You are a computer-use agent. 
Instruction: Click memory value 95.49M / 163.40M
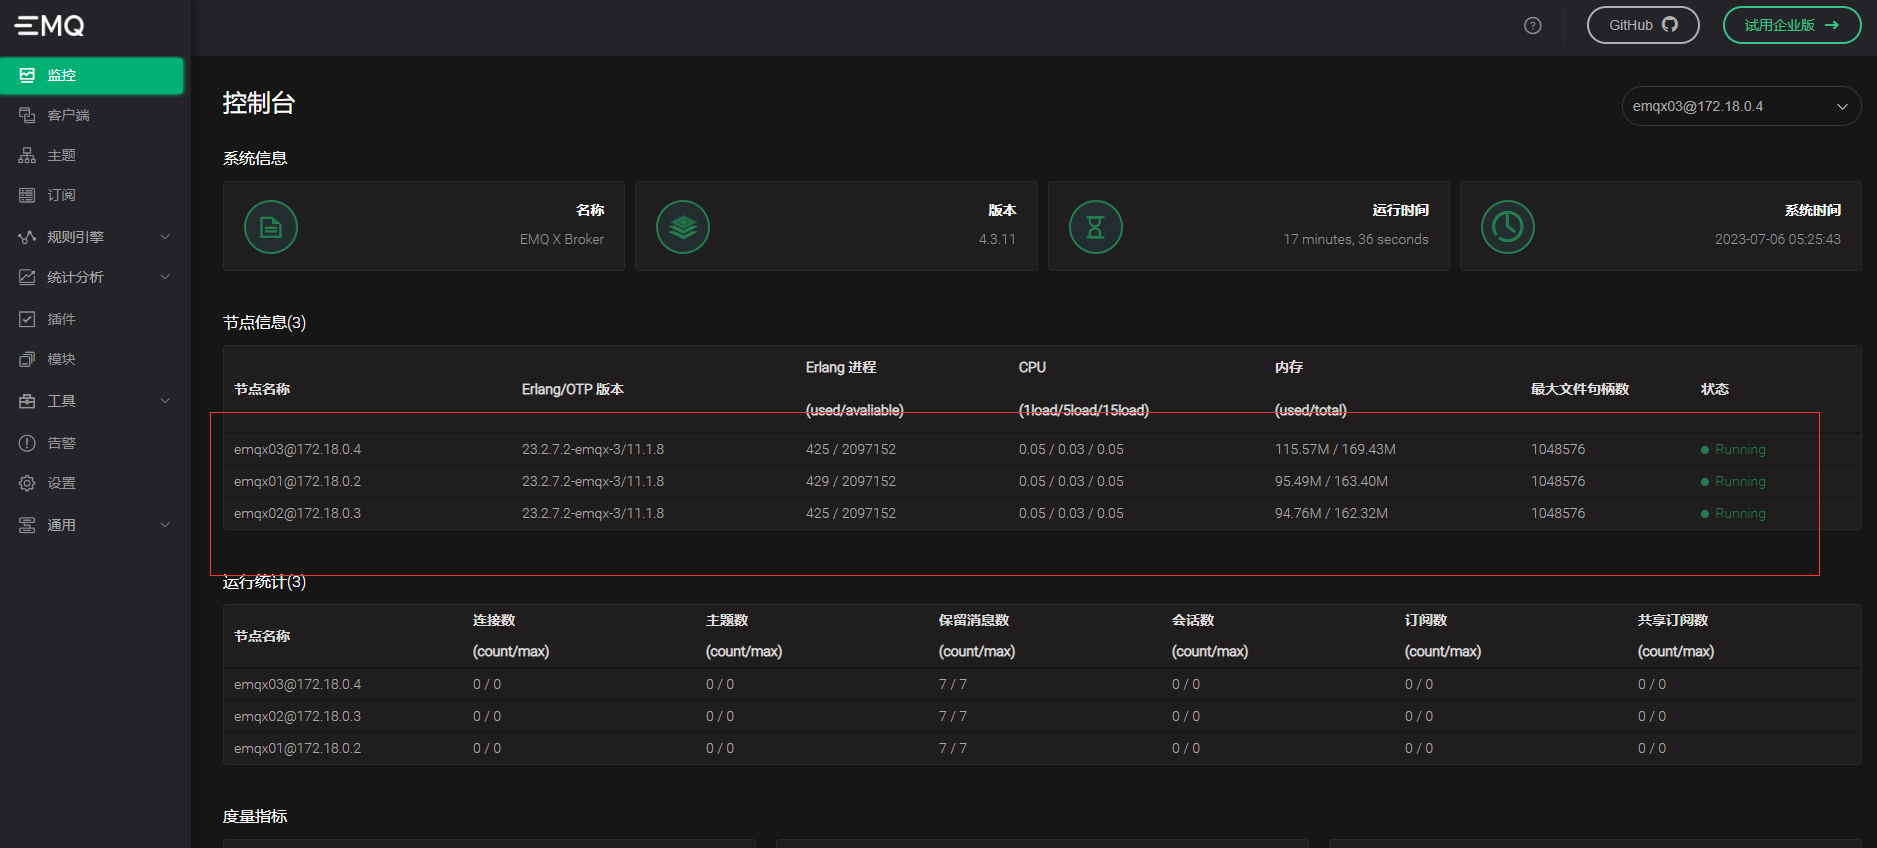[1331, 481]
